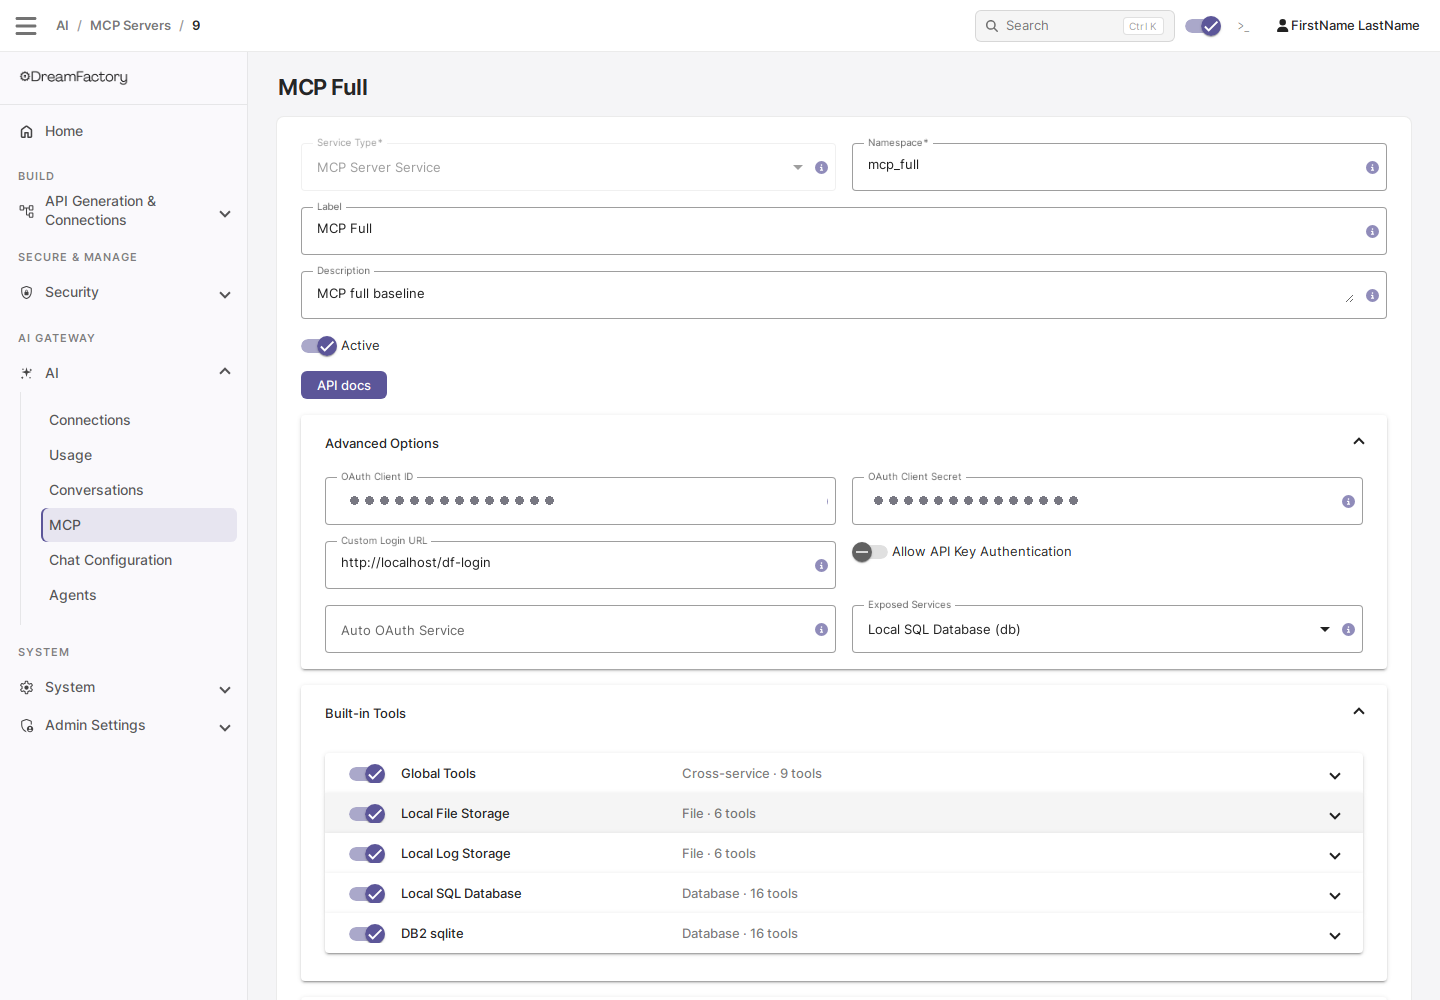Click the API docs button

(344, 385)
